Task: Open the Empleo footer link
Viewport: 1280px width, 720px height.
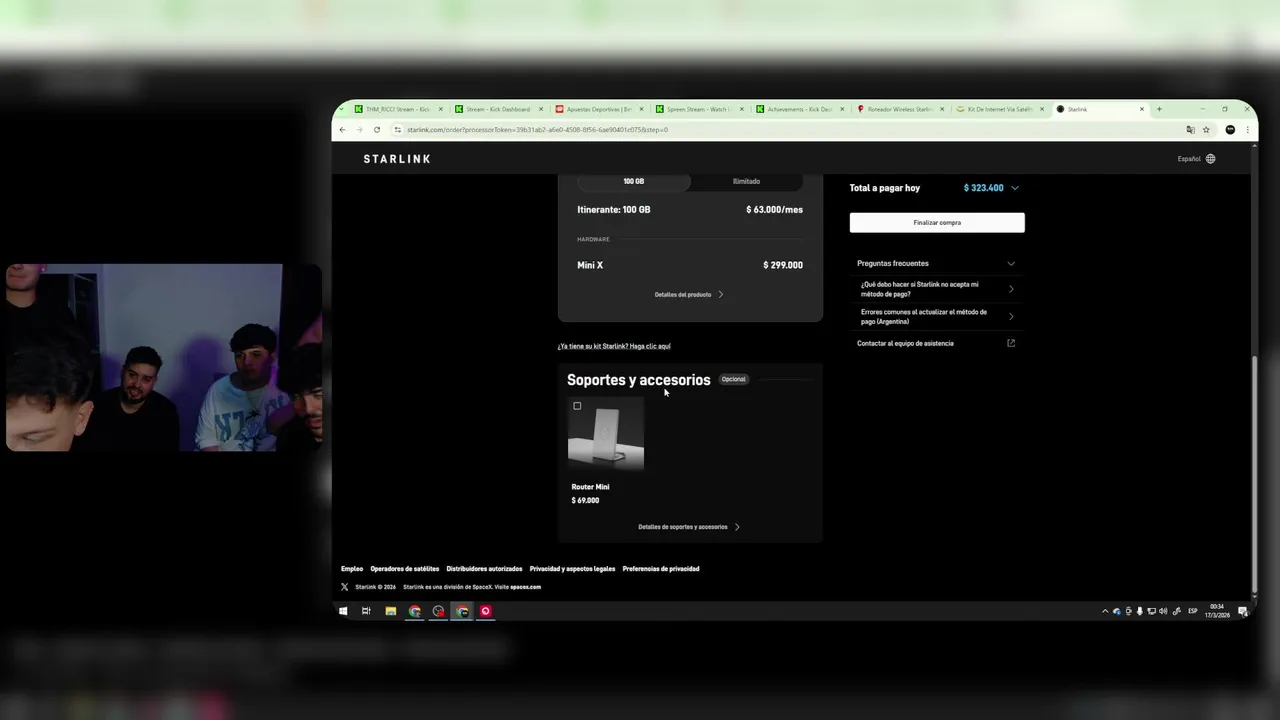Action: click(x=352, y=569)
